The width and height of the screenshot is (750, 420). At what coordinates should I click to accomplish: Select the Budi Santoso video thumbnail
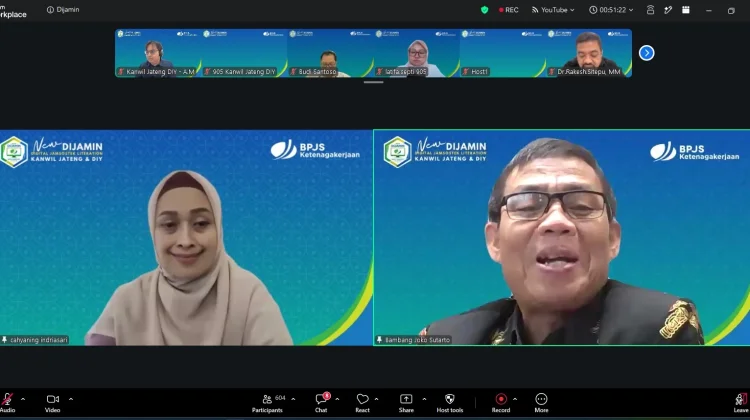click(330, 53)
